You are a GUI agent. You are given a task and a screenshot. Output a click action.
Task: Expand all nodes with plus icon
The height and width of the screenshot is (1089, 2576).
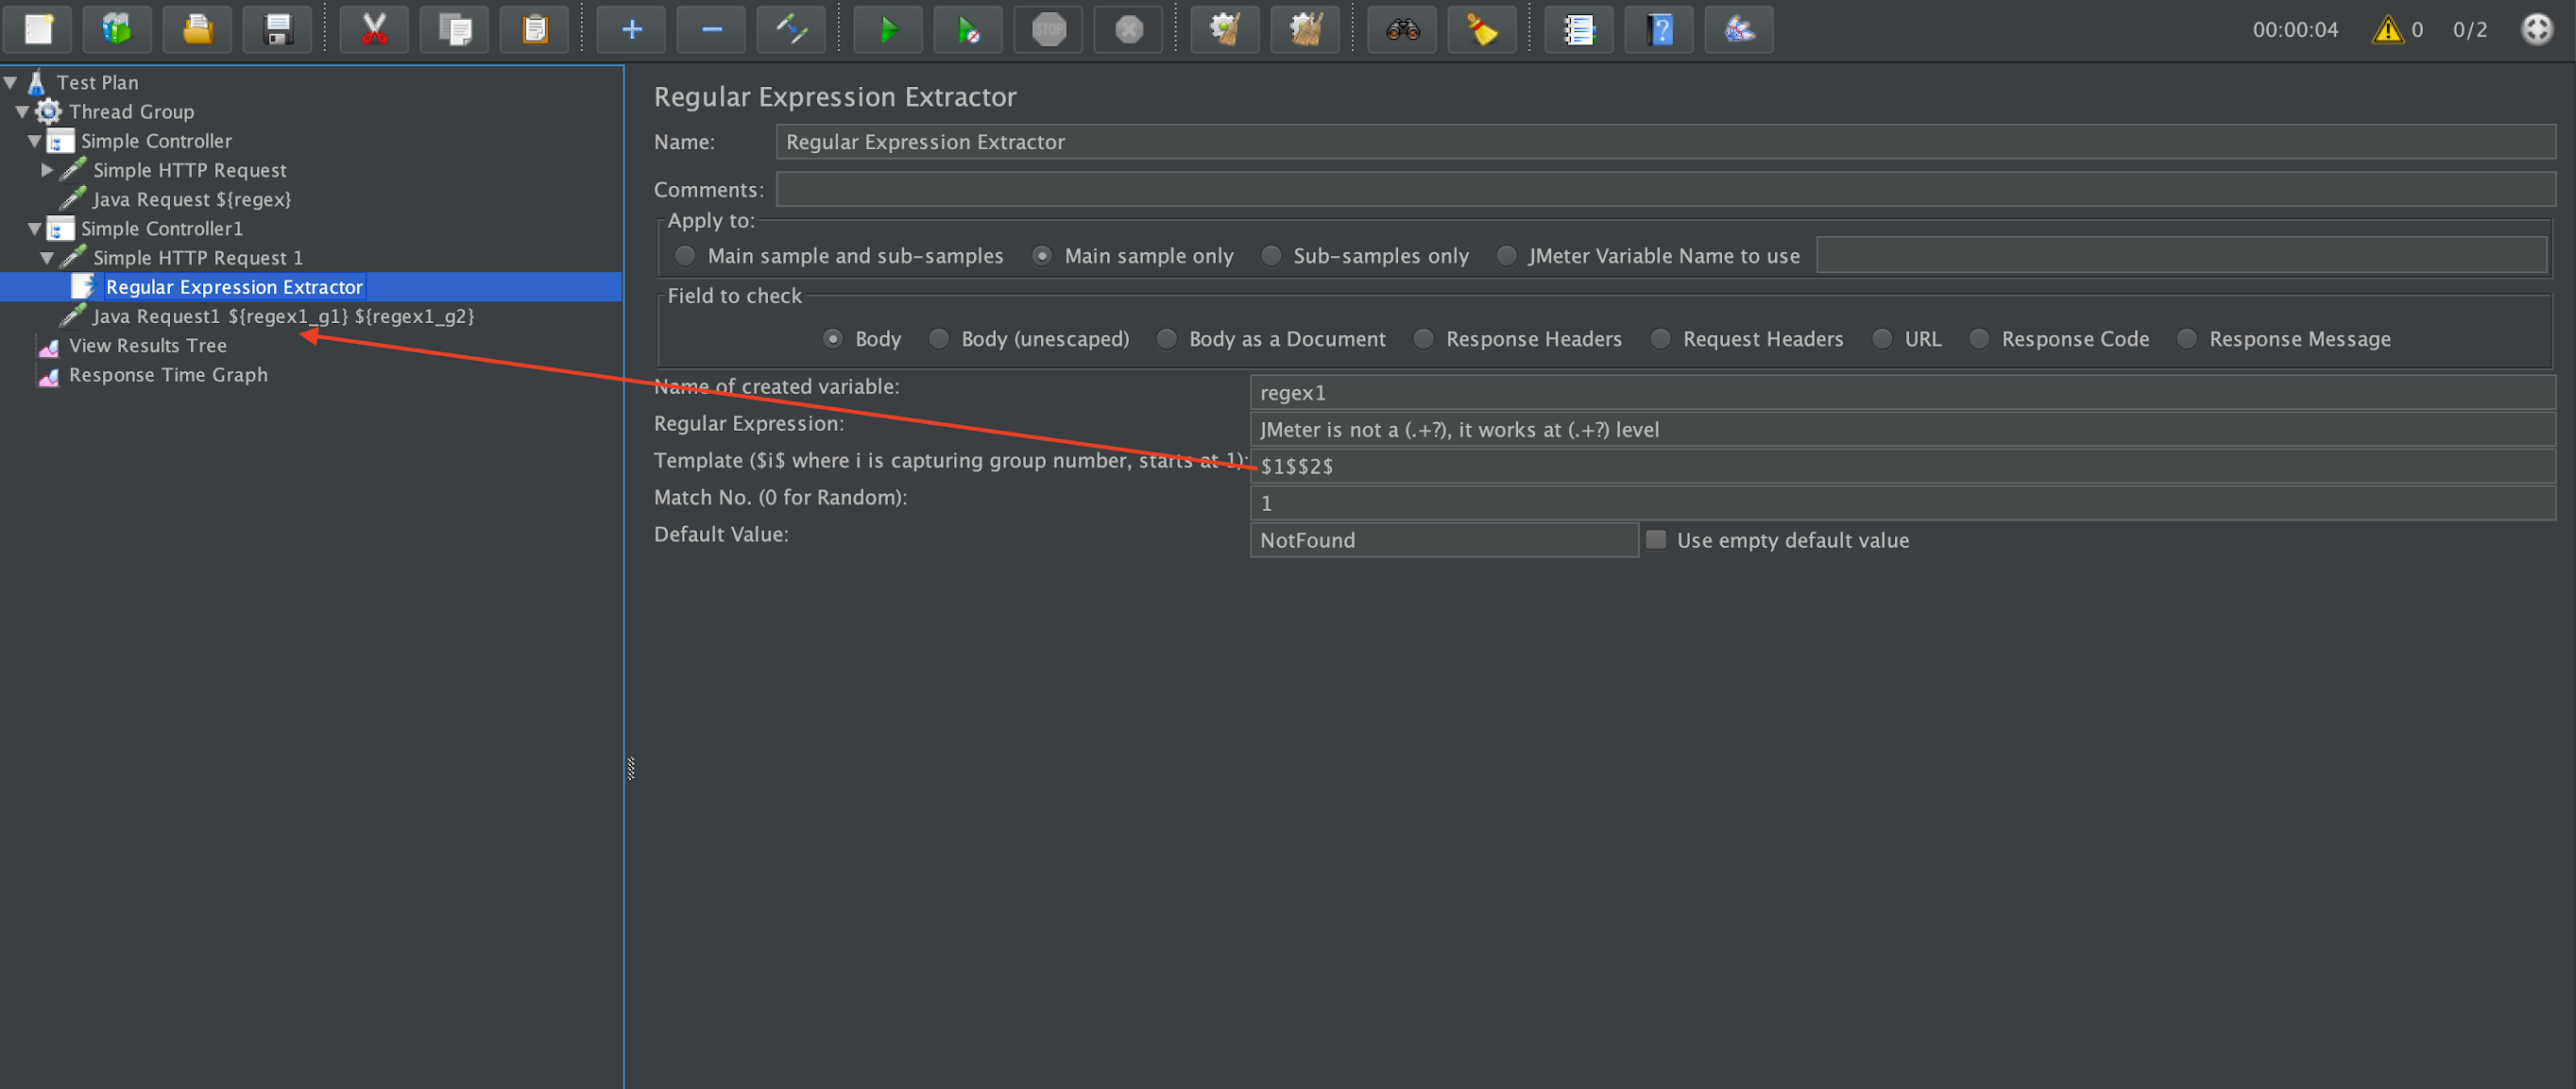tap(631, 29)
